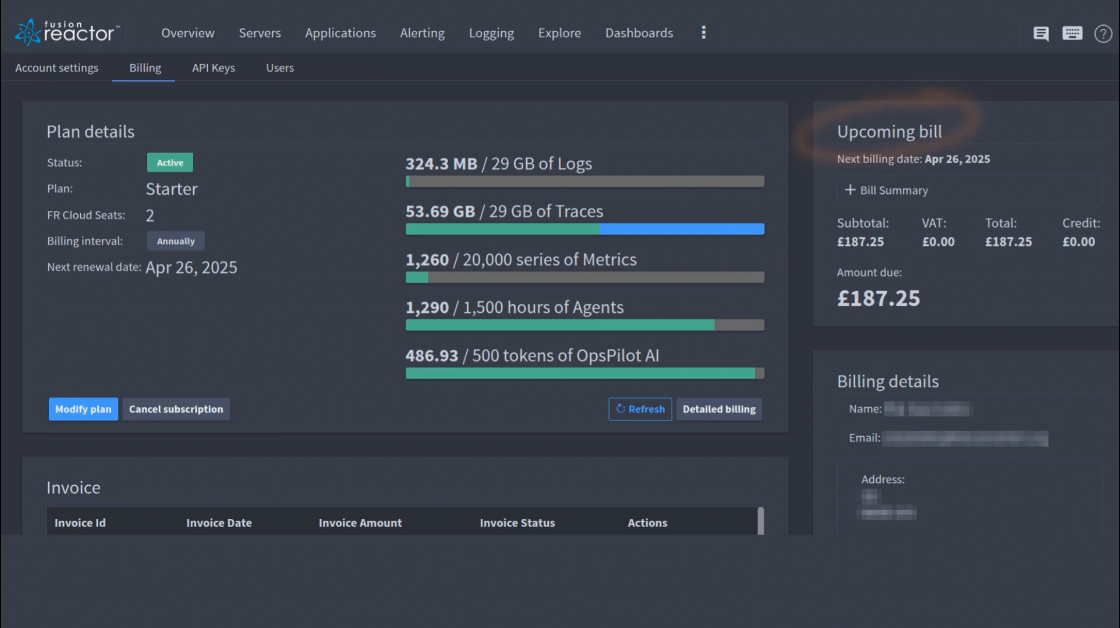Click the OpsPilot AI tokens usage bar
This screenshot has width=1120, height=628.
click(585, 373)
